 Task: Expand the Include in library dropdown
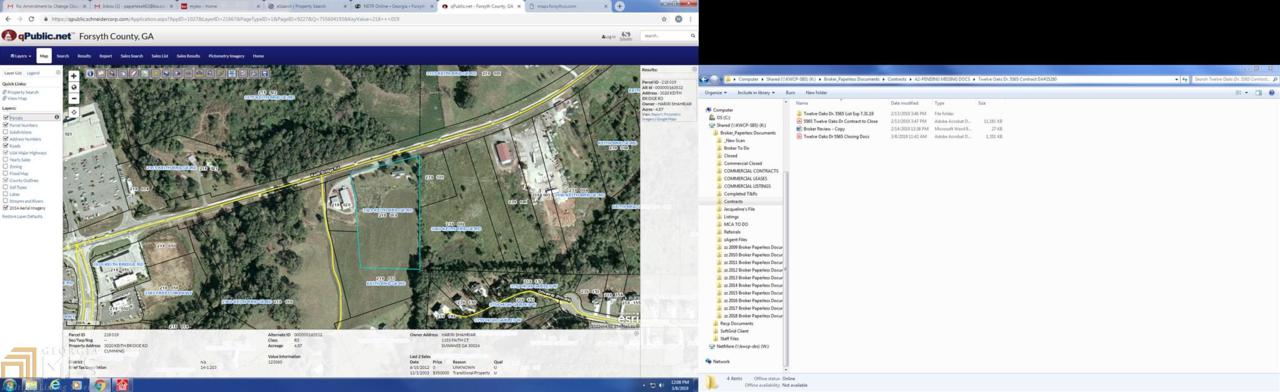(757, 92)
